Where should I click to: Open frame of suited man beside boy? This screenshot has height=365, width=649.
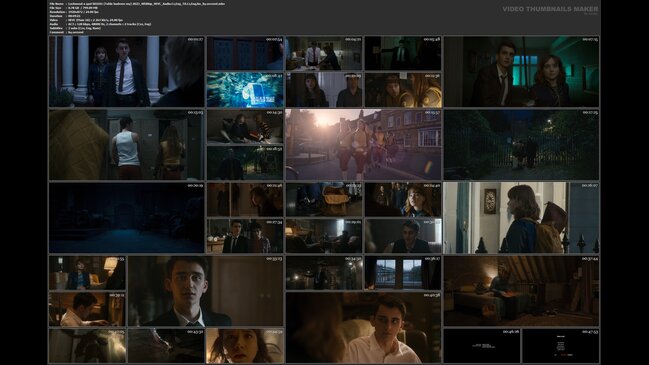pos(245,236)
